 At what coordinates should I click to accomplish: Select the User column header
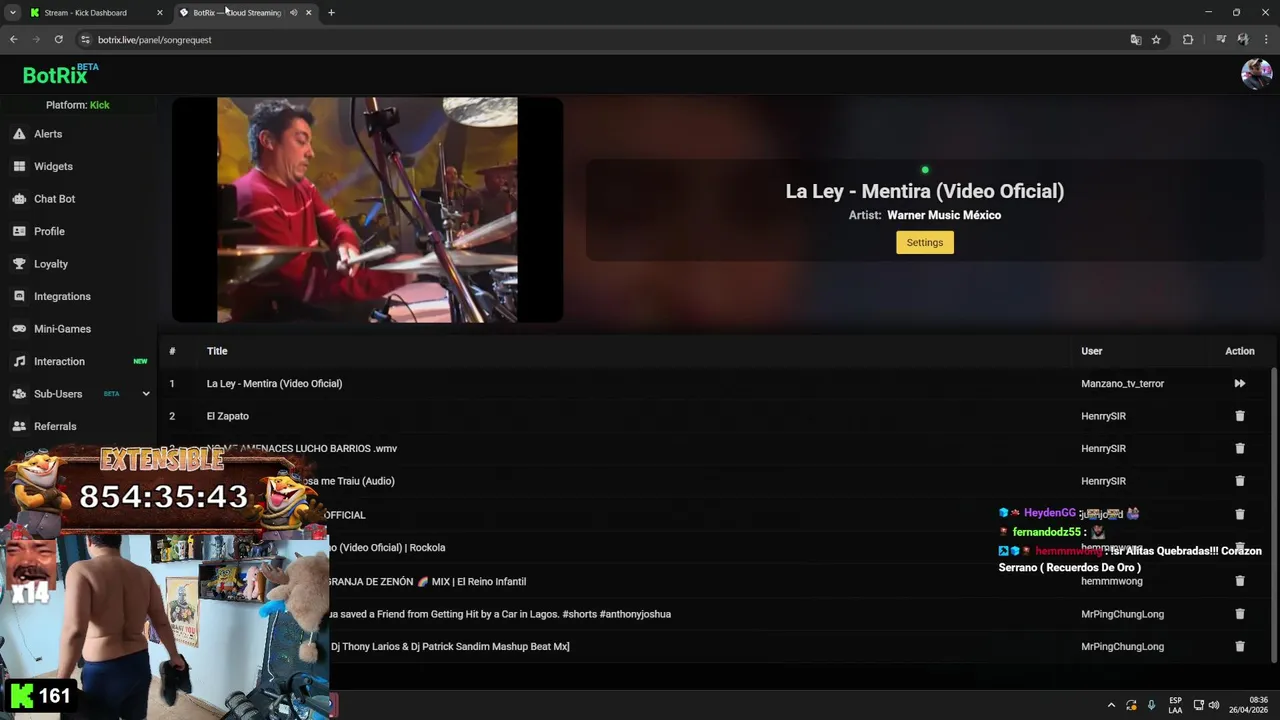click(x=1091, y=351)
